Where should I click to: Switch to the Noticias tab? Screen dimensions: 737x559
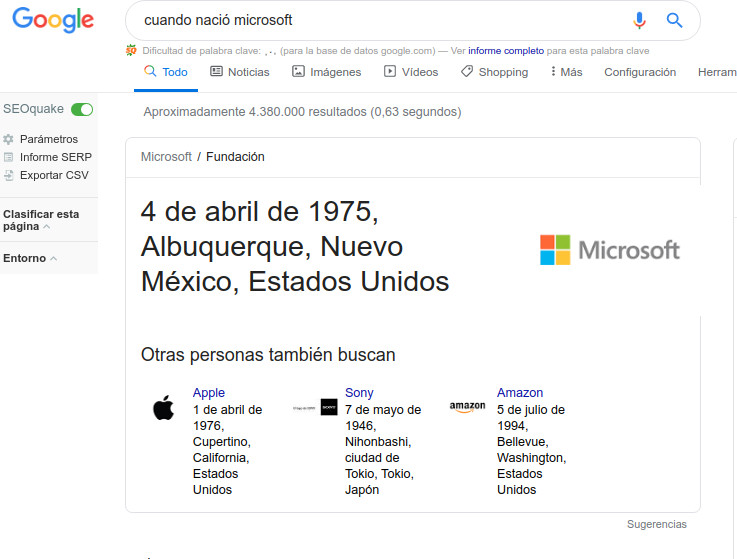point(240,72)
